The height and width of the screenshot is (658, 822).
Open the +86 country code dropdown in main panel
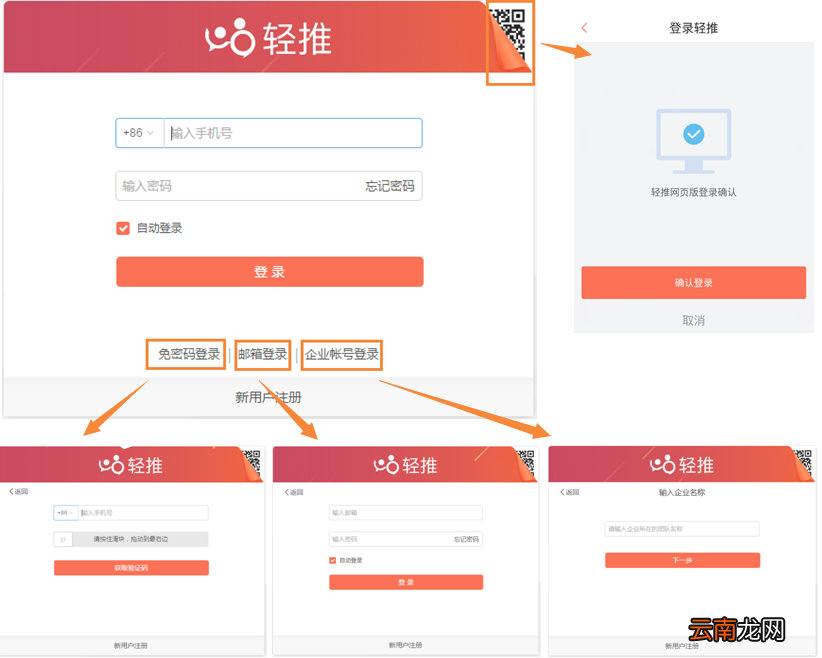[x=139, y=133]
